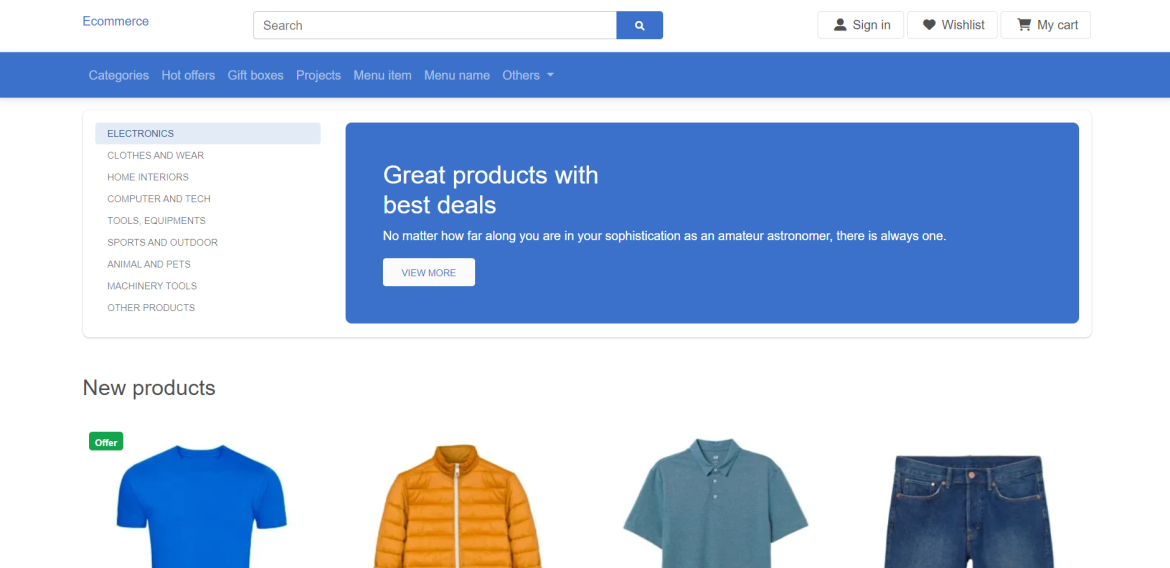
Task: Focus the Search input field
Action: tap(435, 25)
